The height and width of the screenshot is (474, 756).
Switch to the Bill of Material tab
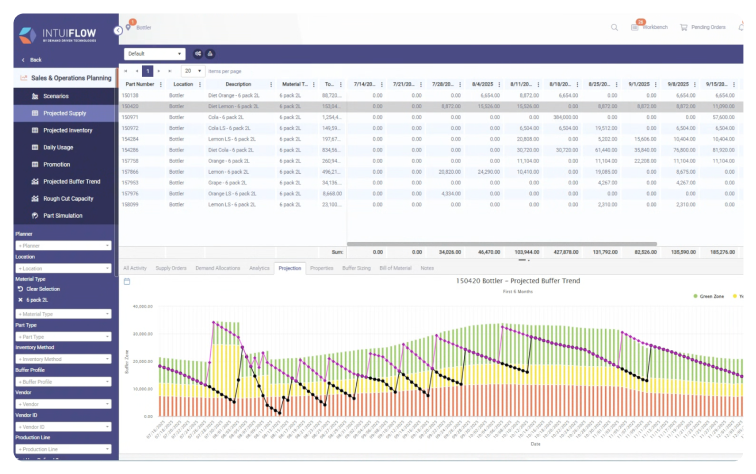pos(395,268)
